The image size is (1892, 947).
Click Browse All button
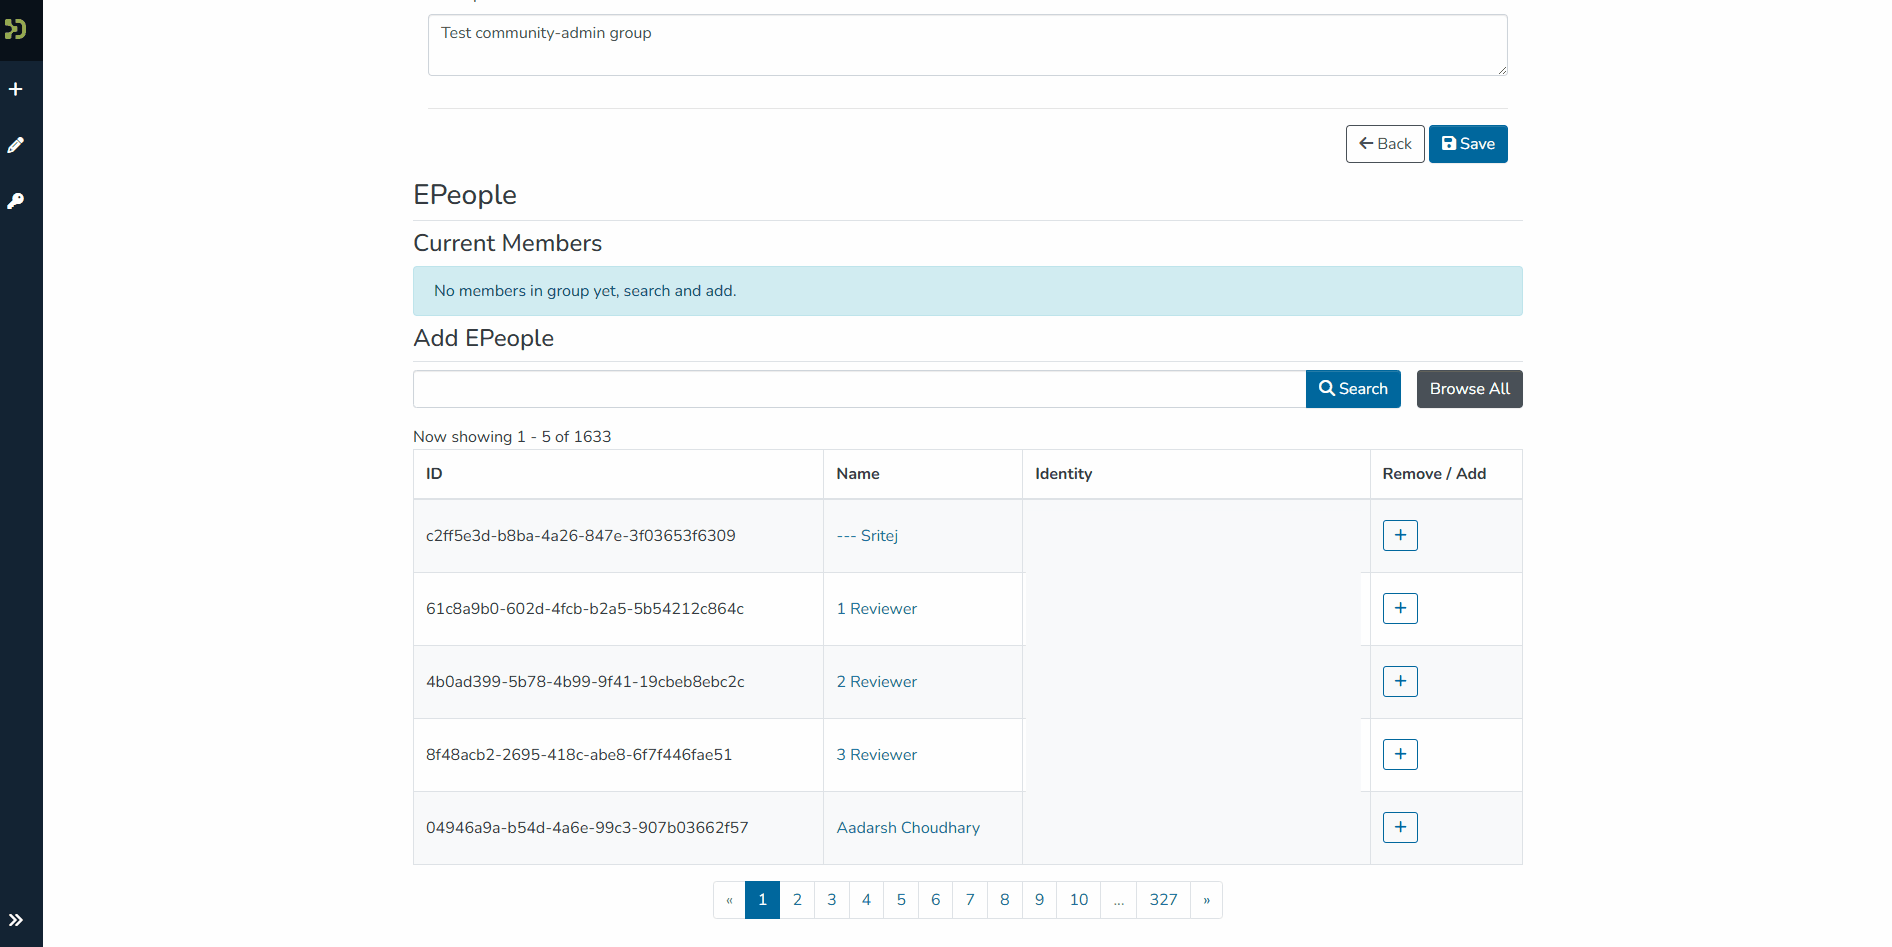1469,389
